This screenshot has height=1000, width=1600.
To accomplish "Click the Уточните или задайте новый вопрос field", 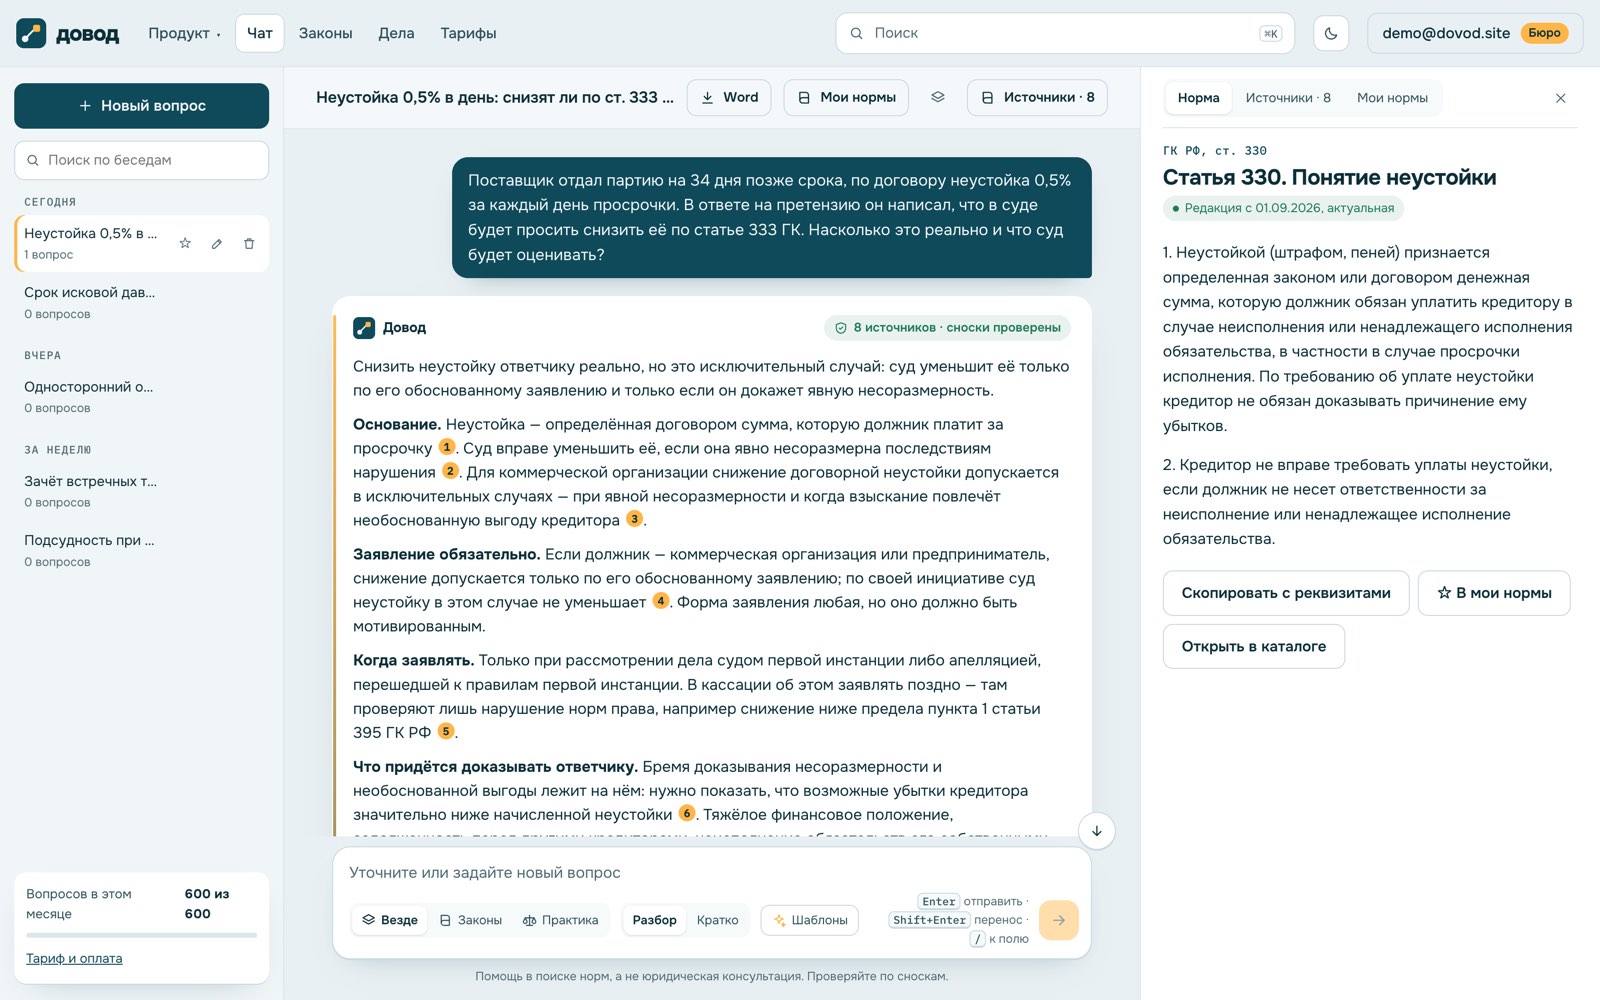I will pos(711,873).
